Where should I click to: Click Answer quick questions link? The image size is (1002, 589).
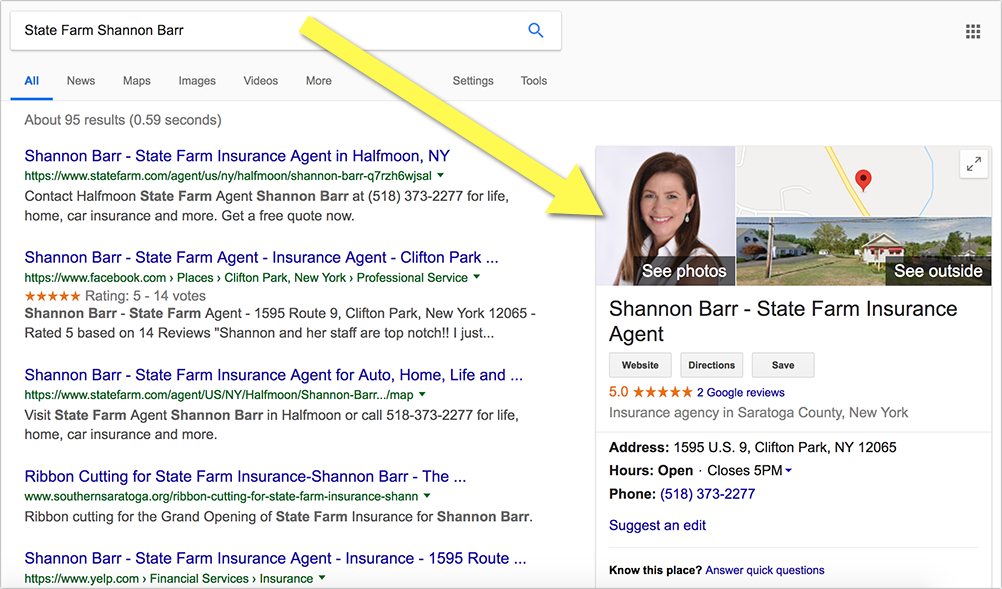[x=765, y=570]
